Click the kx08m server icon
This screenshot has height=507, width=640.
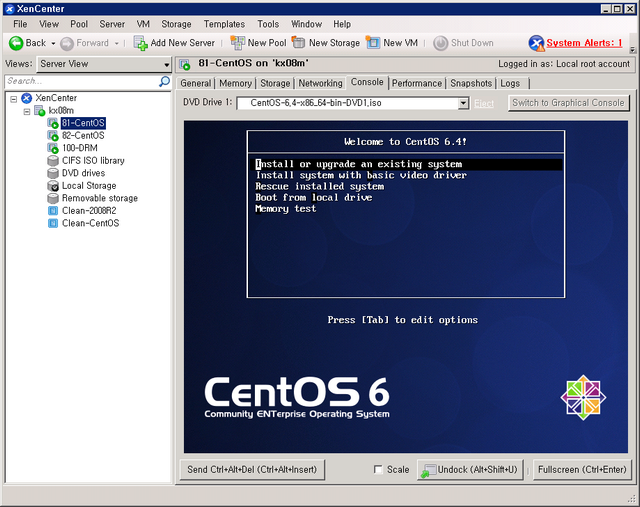[x=40, y=111]
